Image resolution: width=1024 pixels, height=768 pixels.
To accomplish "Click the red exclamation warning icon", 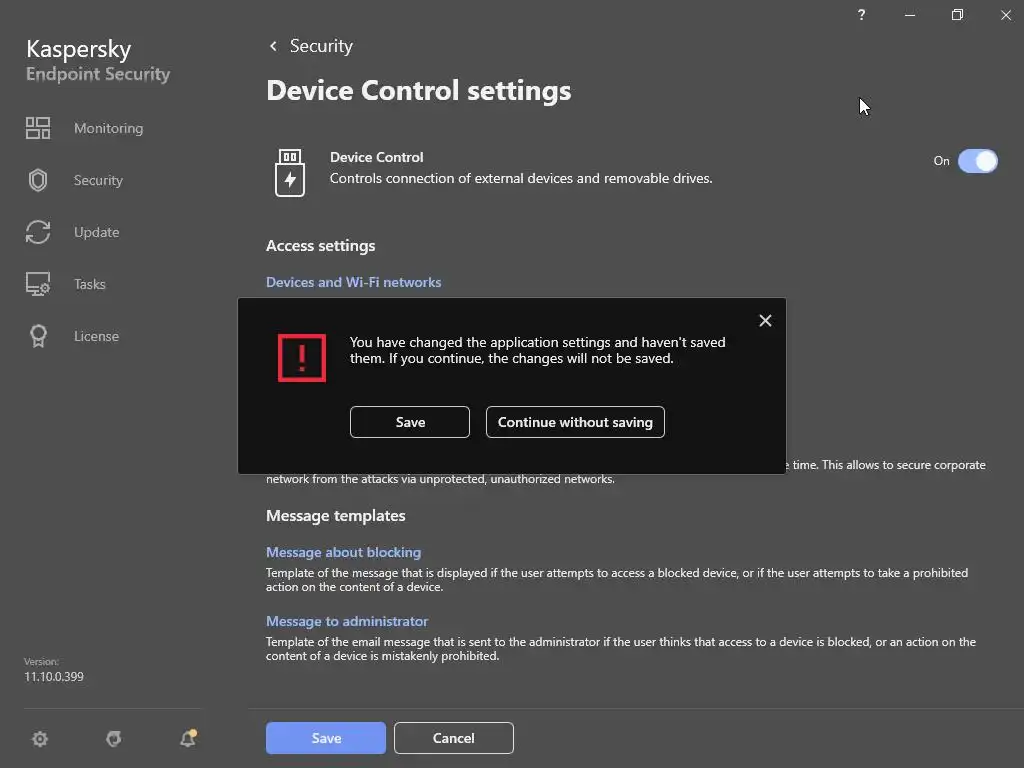I will [302, 358].
